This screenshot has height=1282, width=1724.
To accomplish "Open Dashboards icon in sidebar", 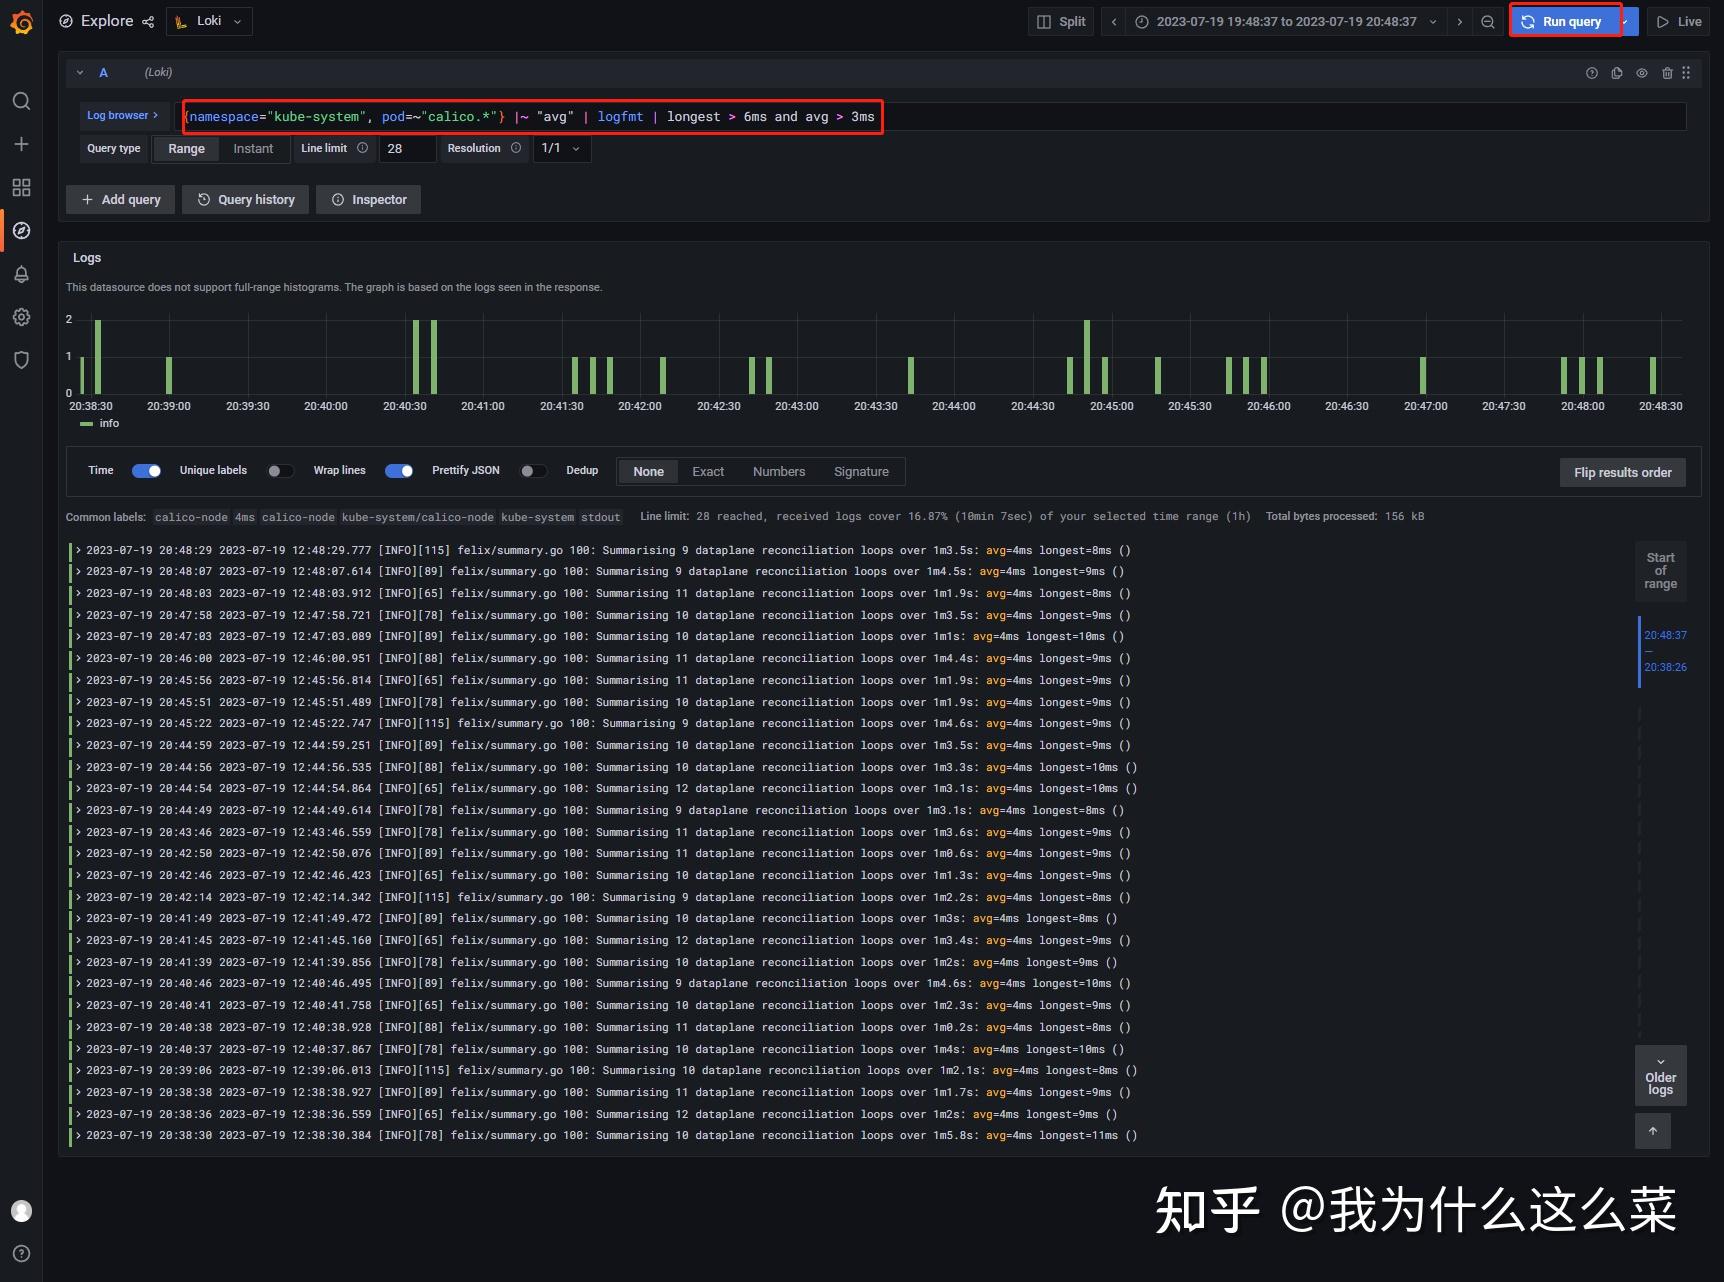I will [21, 187].
